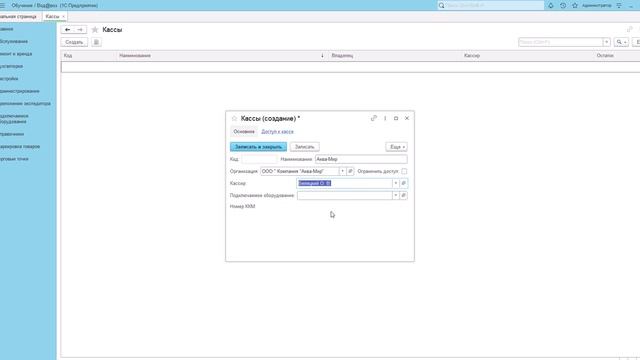
Task: Focus the Наименование field
Action: pos(361,159)
